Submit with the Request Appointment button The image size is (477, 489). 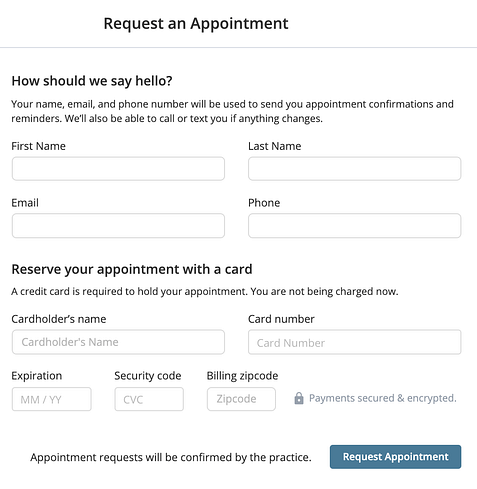395,457
